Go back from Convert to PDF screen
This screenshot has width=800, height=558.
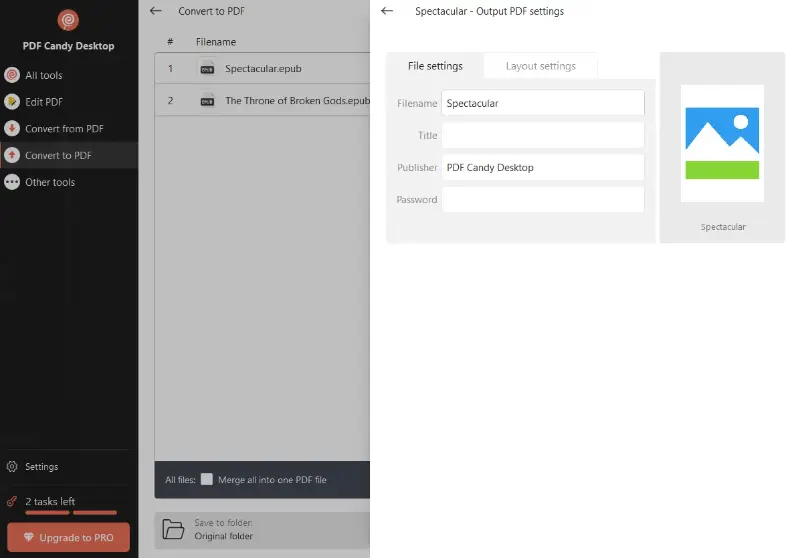[156, 11]
